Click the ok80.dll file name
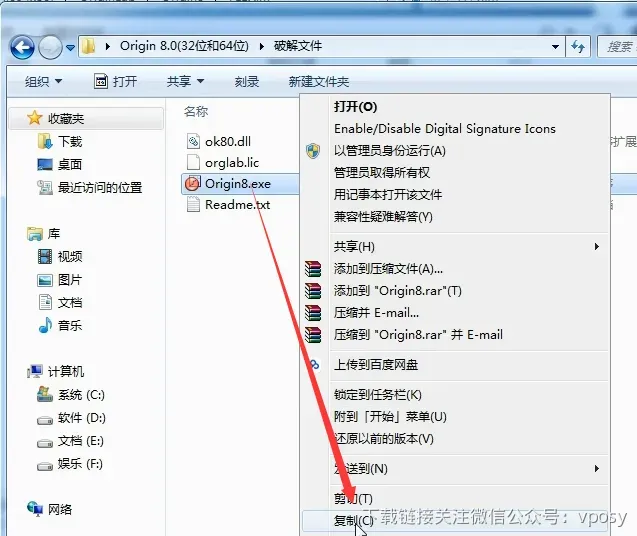 [x=228, y=141]
